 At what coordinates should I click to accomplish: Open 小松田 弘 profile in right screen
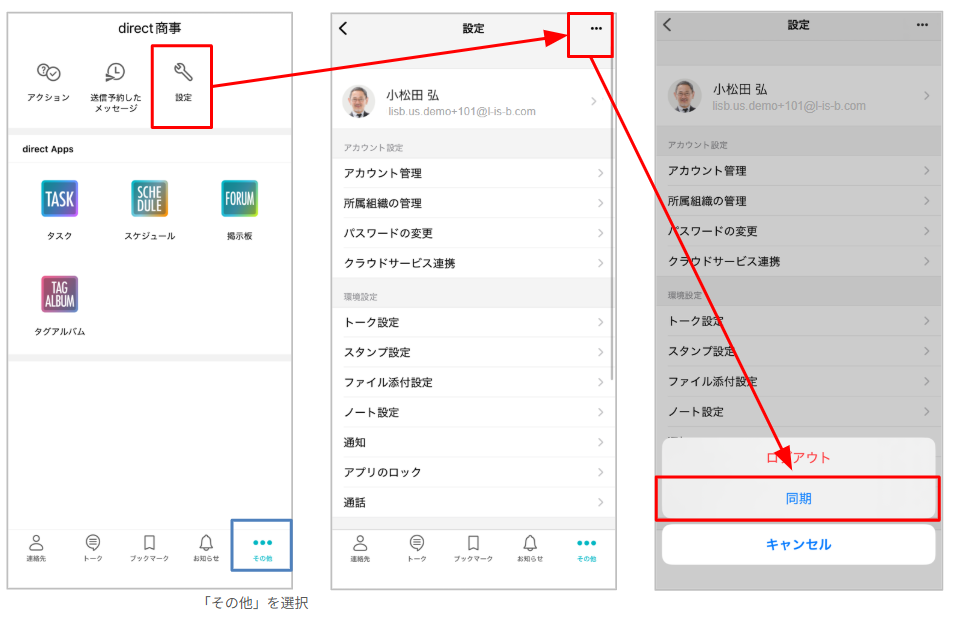(799, 96)
